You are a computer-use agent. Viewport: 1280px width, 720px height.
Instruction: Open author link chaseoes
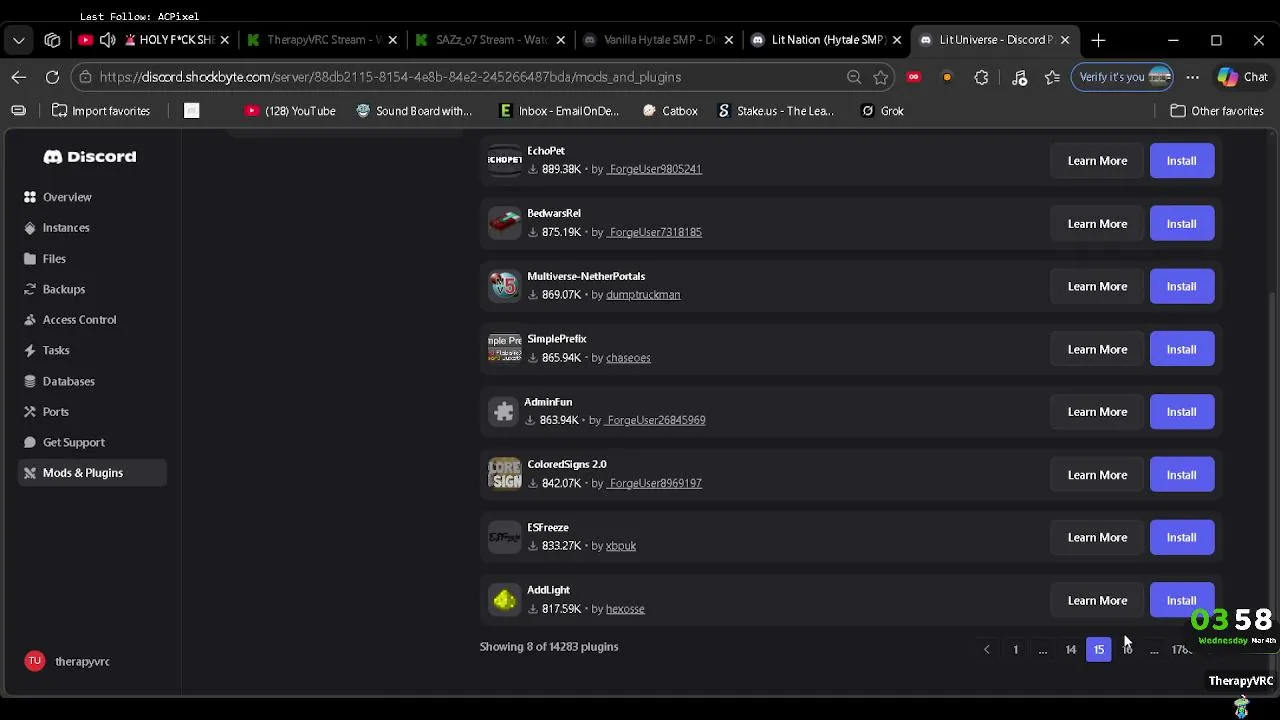(x=628, y=358)
